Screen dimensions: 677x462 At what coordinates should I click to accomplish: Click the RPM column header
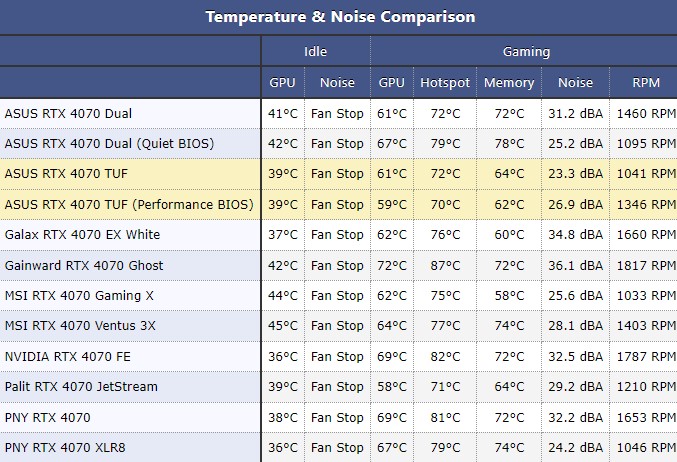647,83
